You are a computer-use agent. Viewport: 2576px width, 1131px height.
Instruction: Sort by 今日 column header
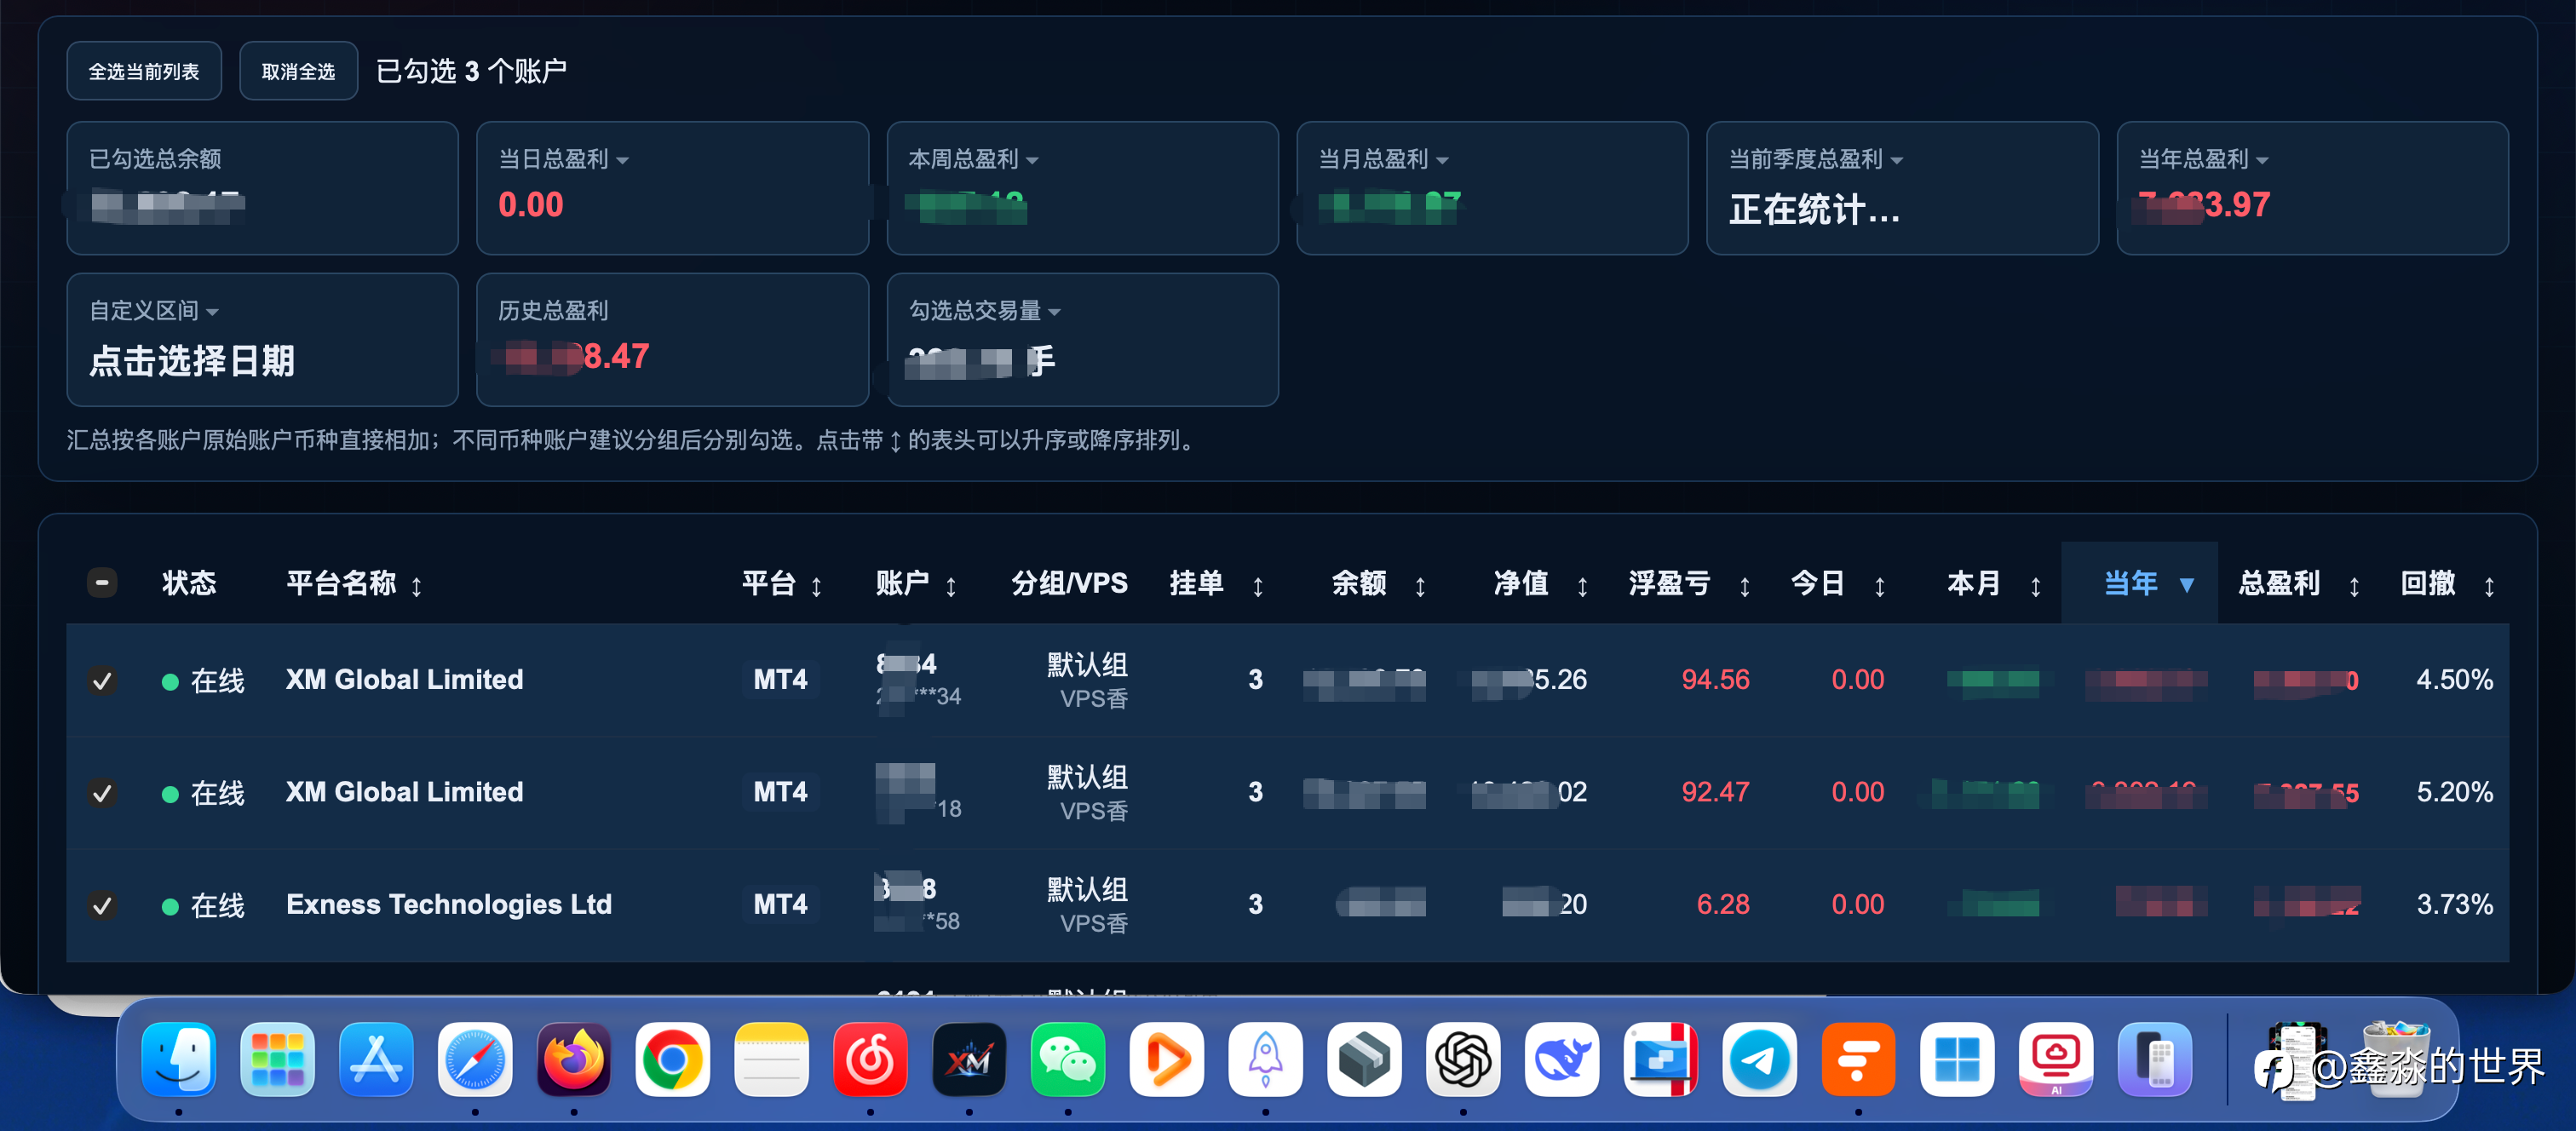pos(1838,583)
